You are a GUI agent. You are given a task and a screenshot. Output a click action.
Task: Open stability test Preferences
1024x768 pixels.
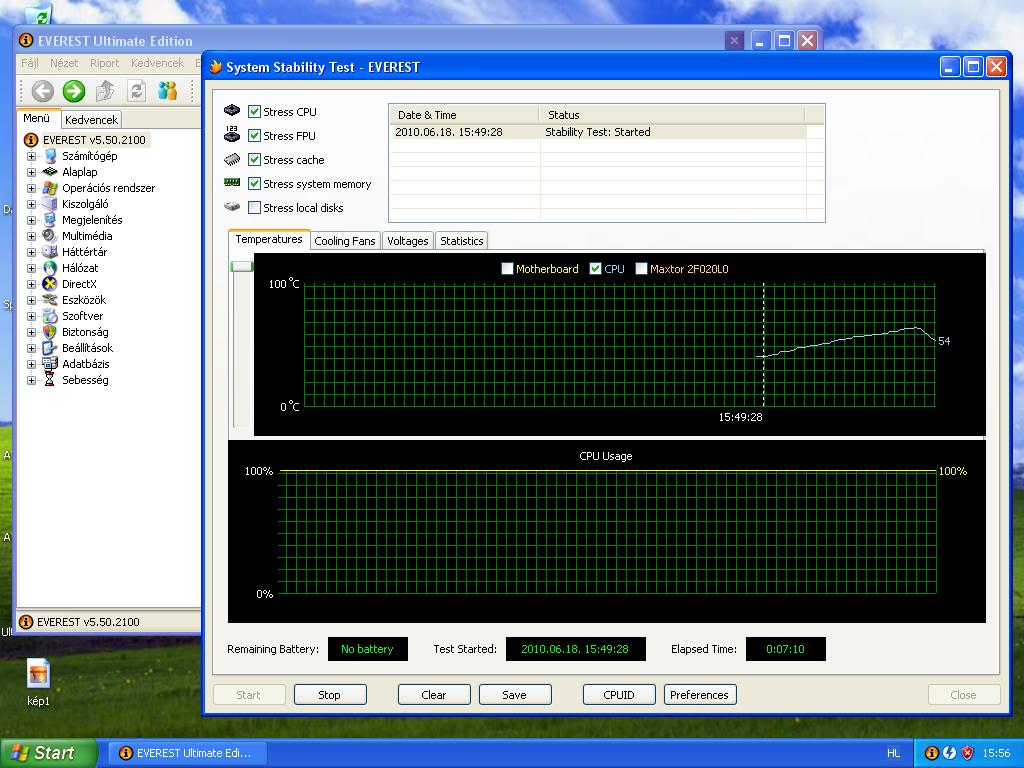(x=700, y=695)
